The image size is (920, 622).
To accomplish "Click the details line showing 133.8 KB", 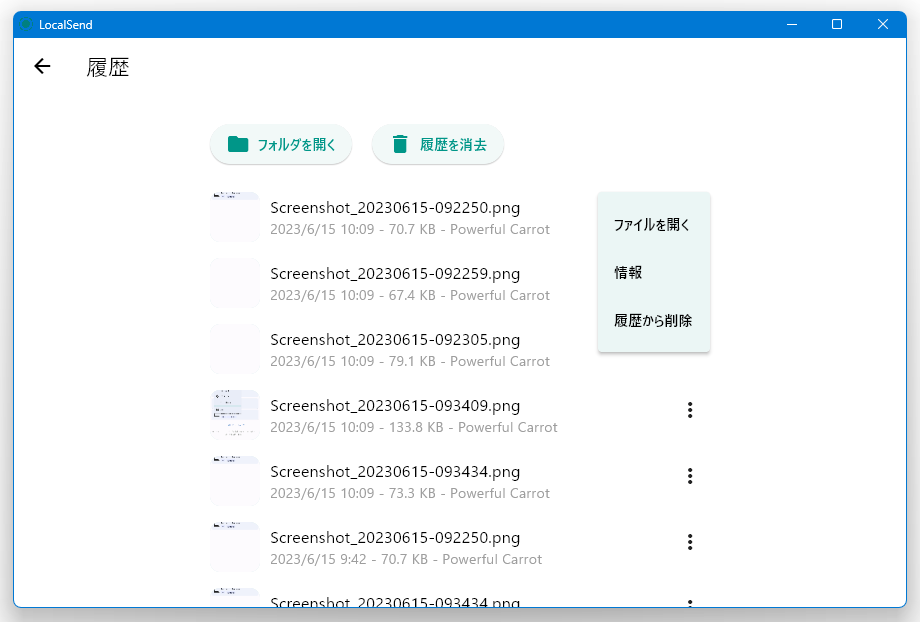I will [414, 427].
